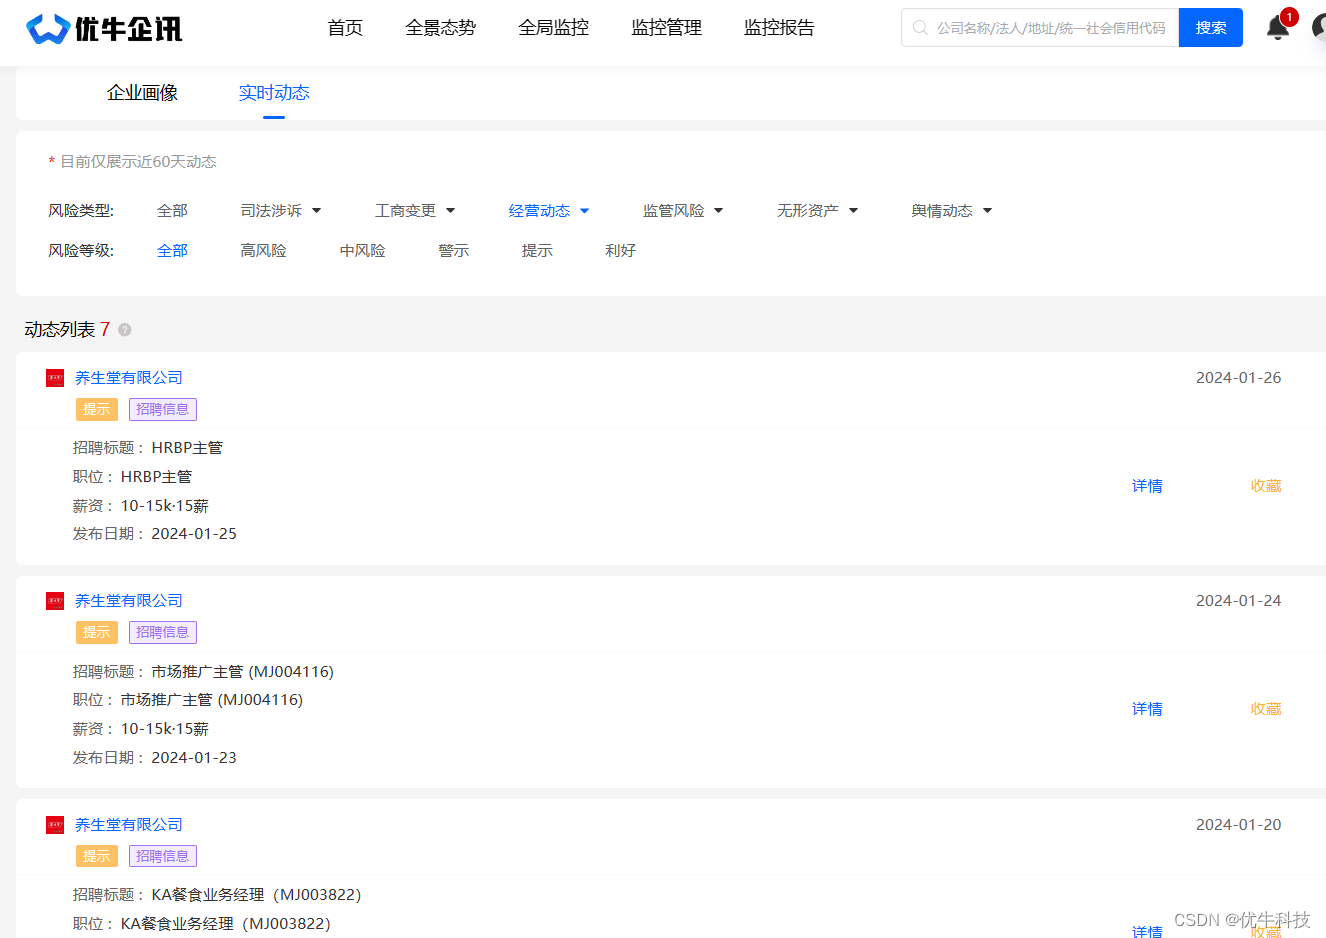
Task: Select 全部 under 风险等级
Action: tap(172, 251)
